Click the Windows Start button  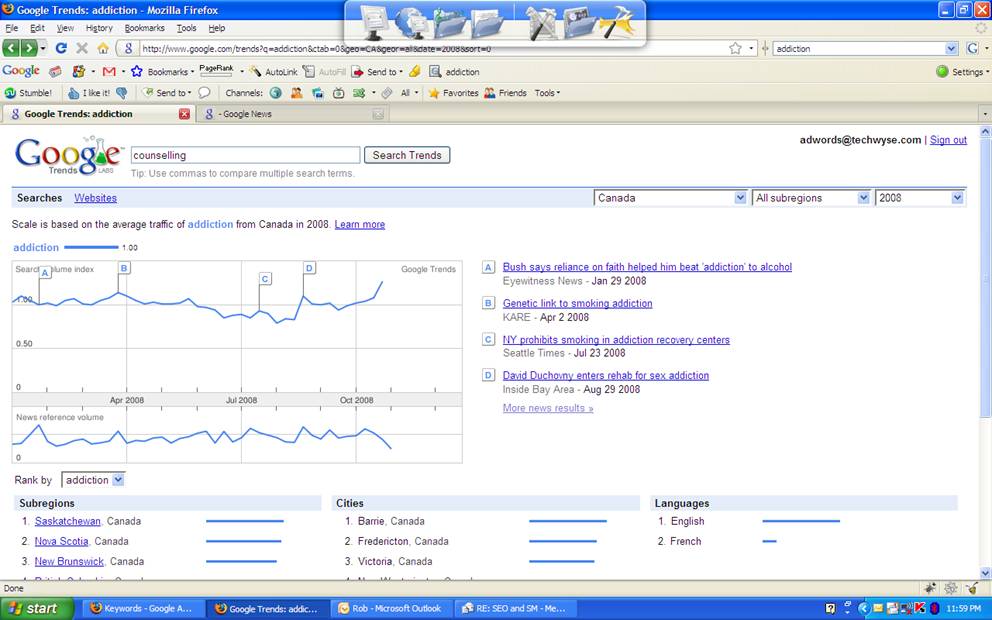[37, 608]
